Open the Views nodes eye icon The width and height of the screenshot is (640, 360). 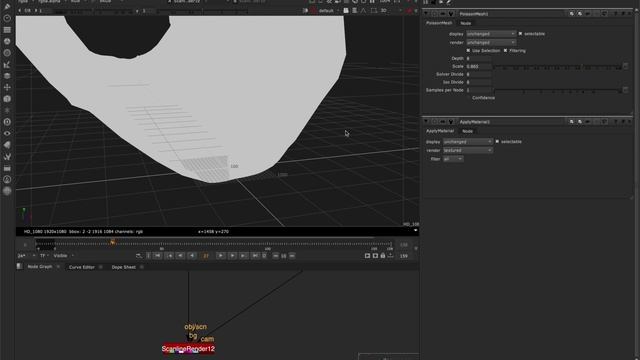point(7,133)
